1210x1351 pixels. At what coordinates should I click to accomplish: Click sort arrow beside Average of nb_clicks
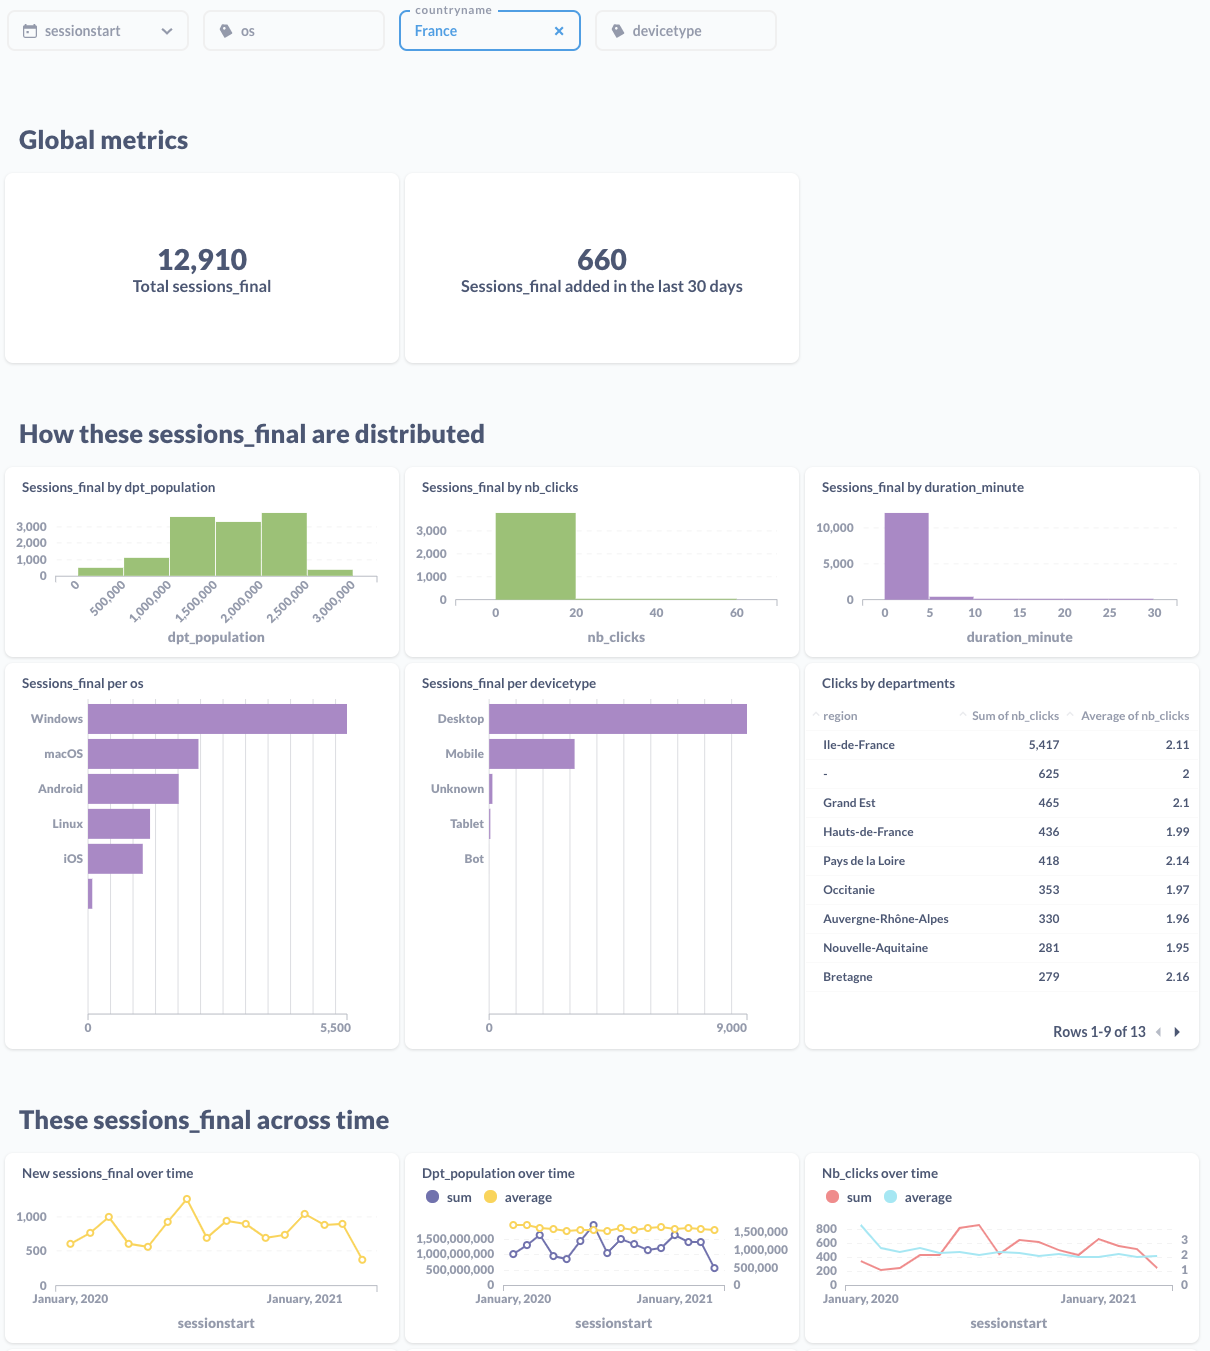pos(1070,716)
